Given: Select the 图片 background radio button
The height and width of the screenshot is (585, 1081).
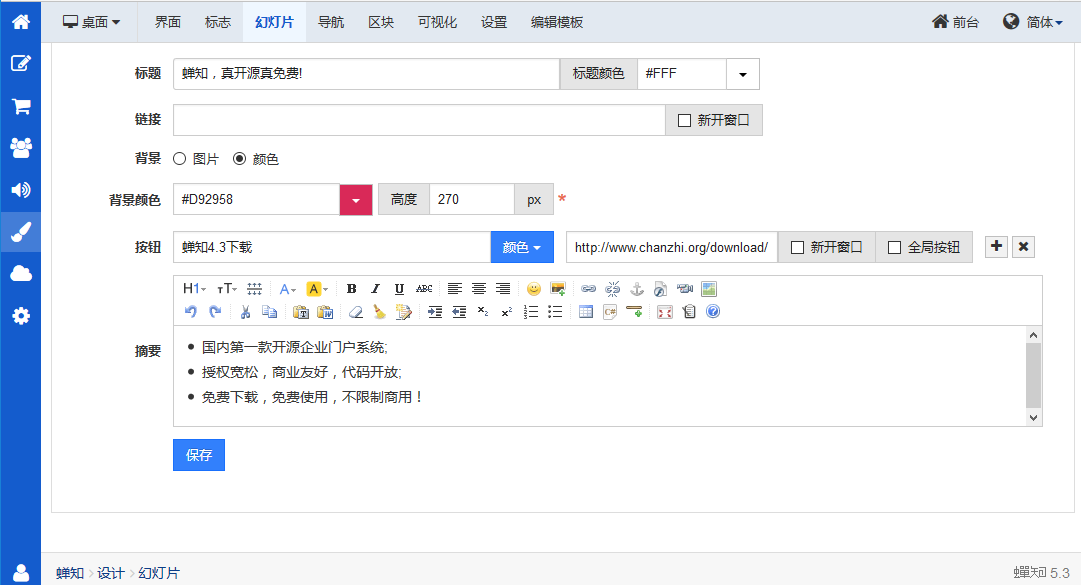Looking at the screenshot, I should pos(180,159).
